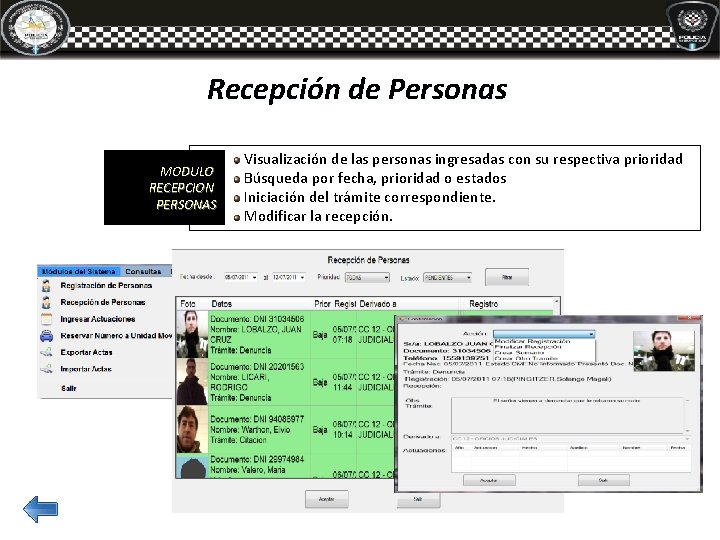Click the blue back arrow on slide
Screen dimensions: 720x540
[x=41, y=509]
